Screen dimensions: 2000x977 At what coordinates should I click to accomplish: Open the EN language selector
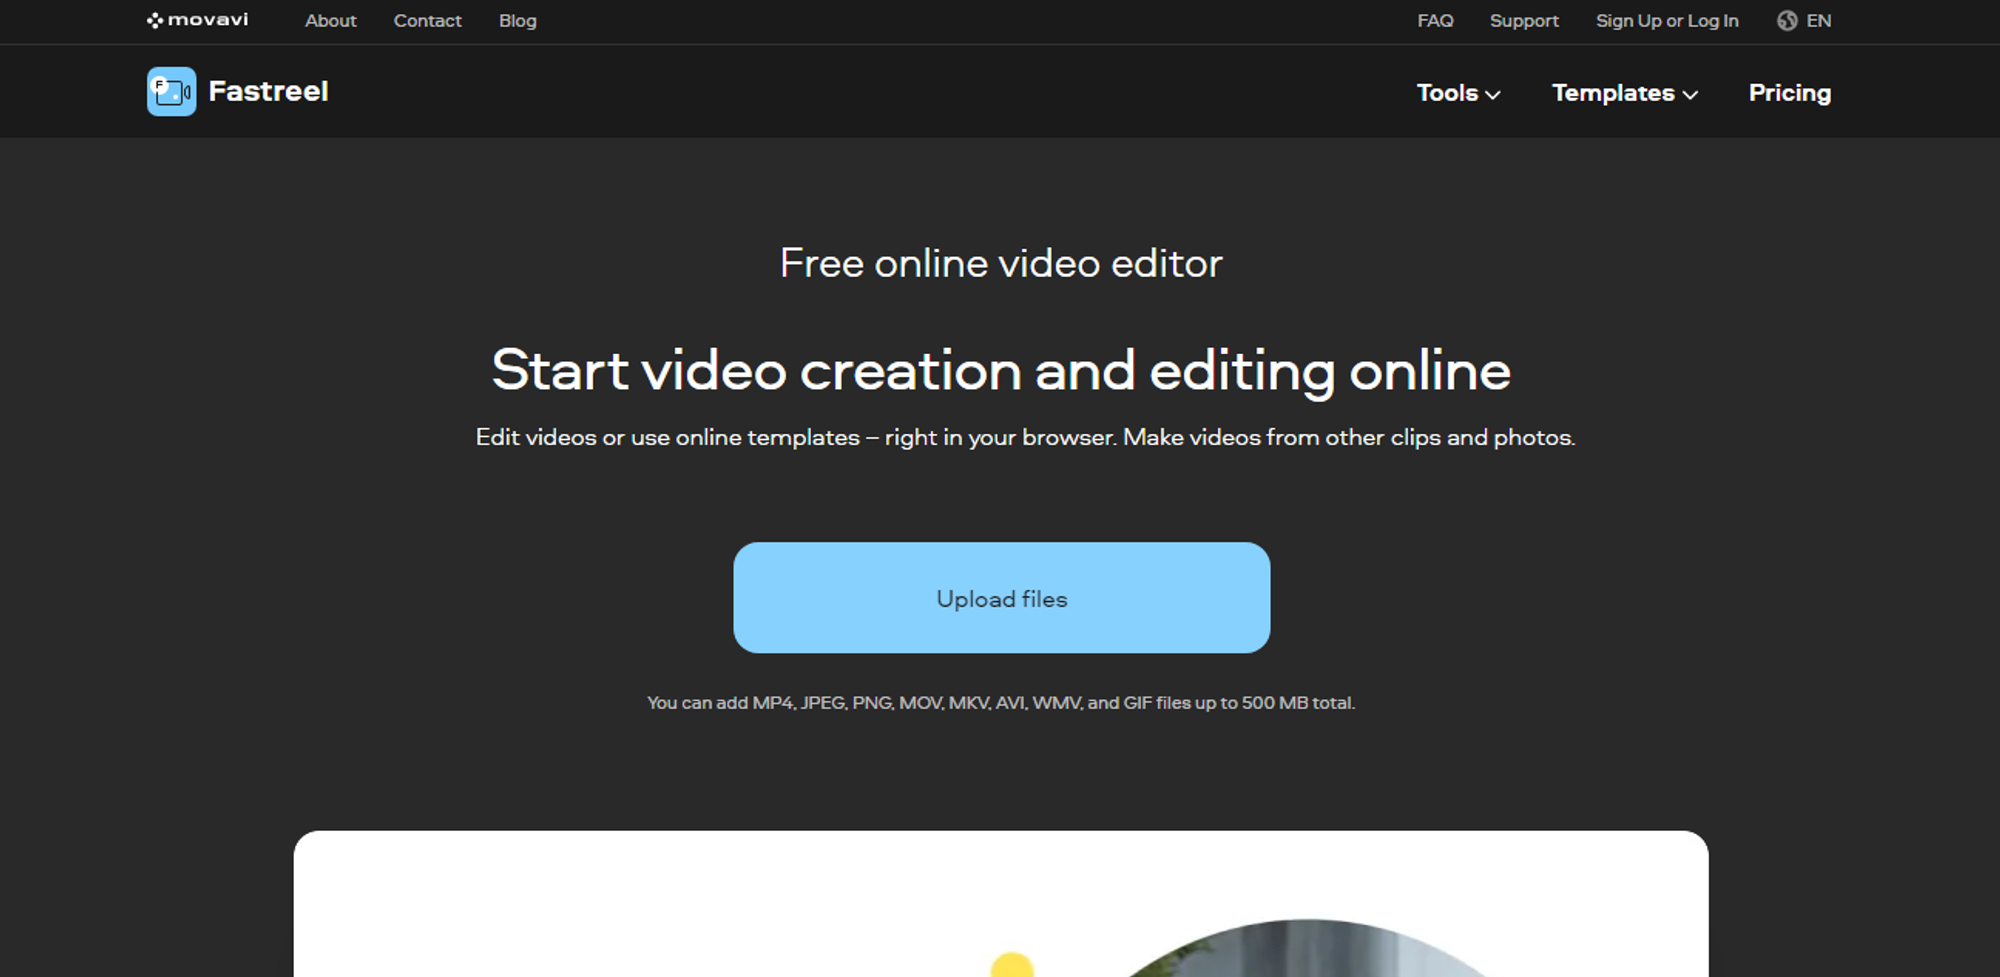pos(1819,21)
